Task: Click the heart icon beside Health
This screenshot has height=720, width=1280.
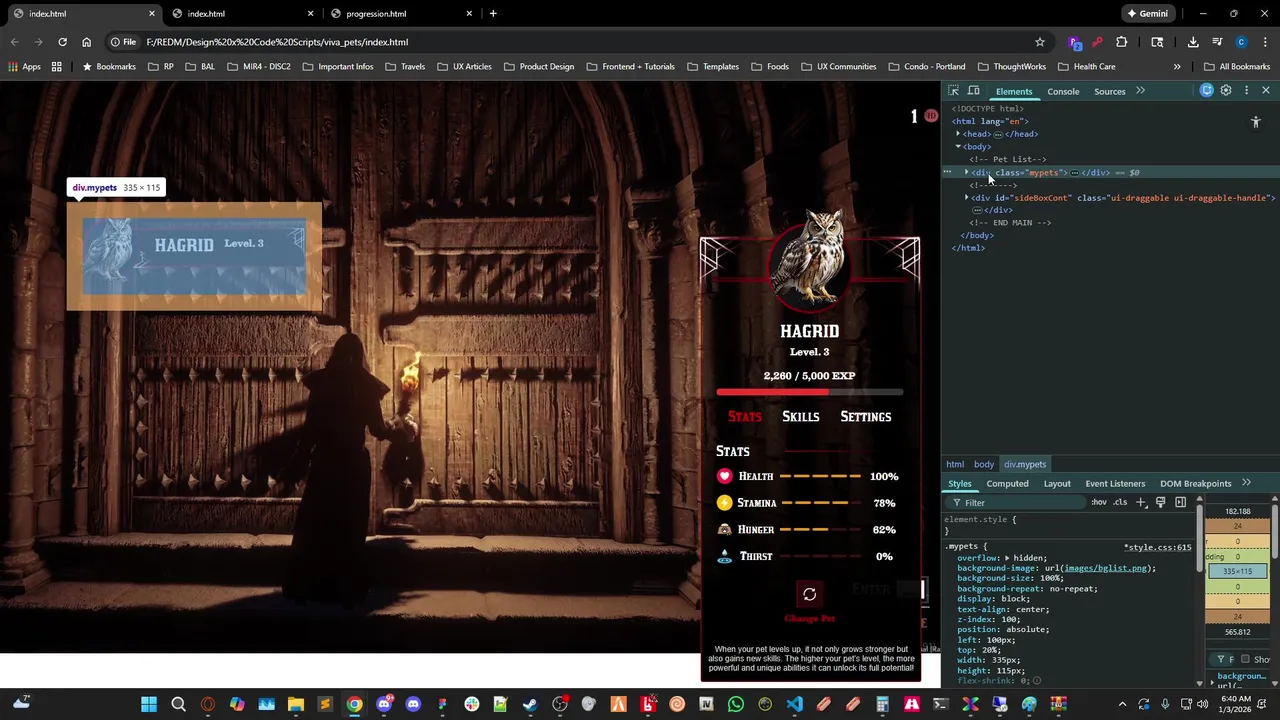Action: pyautogui.click(x=725, y=476)
